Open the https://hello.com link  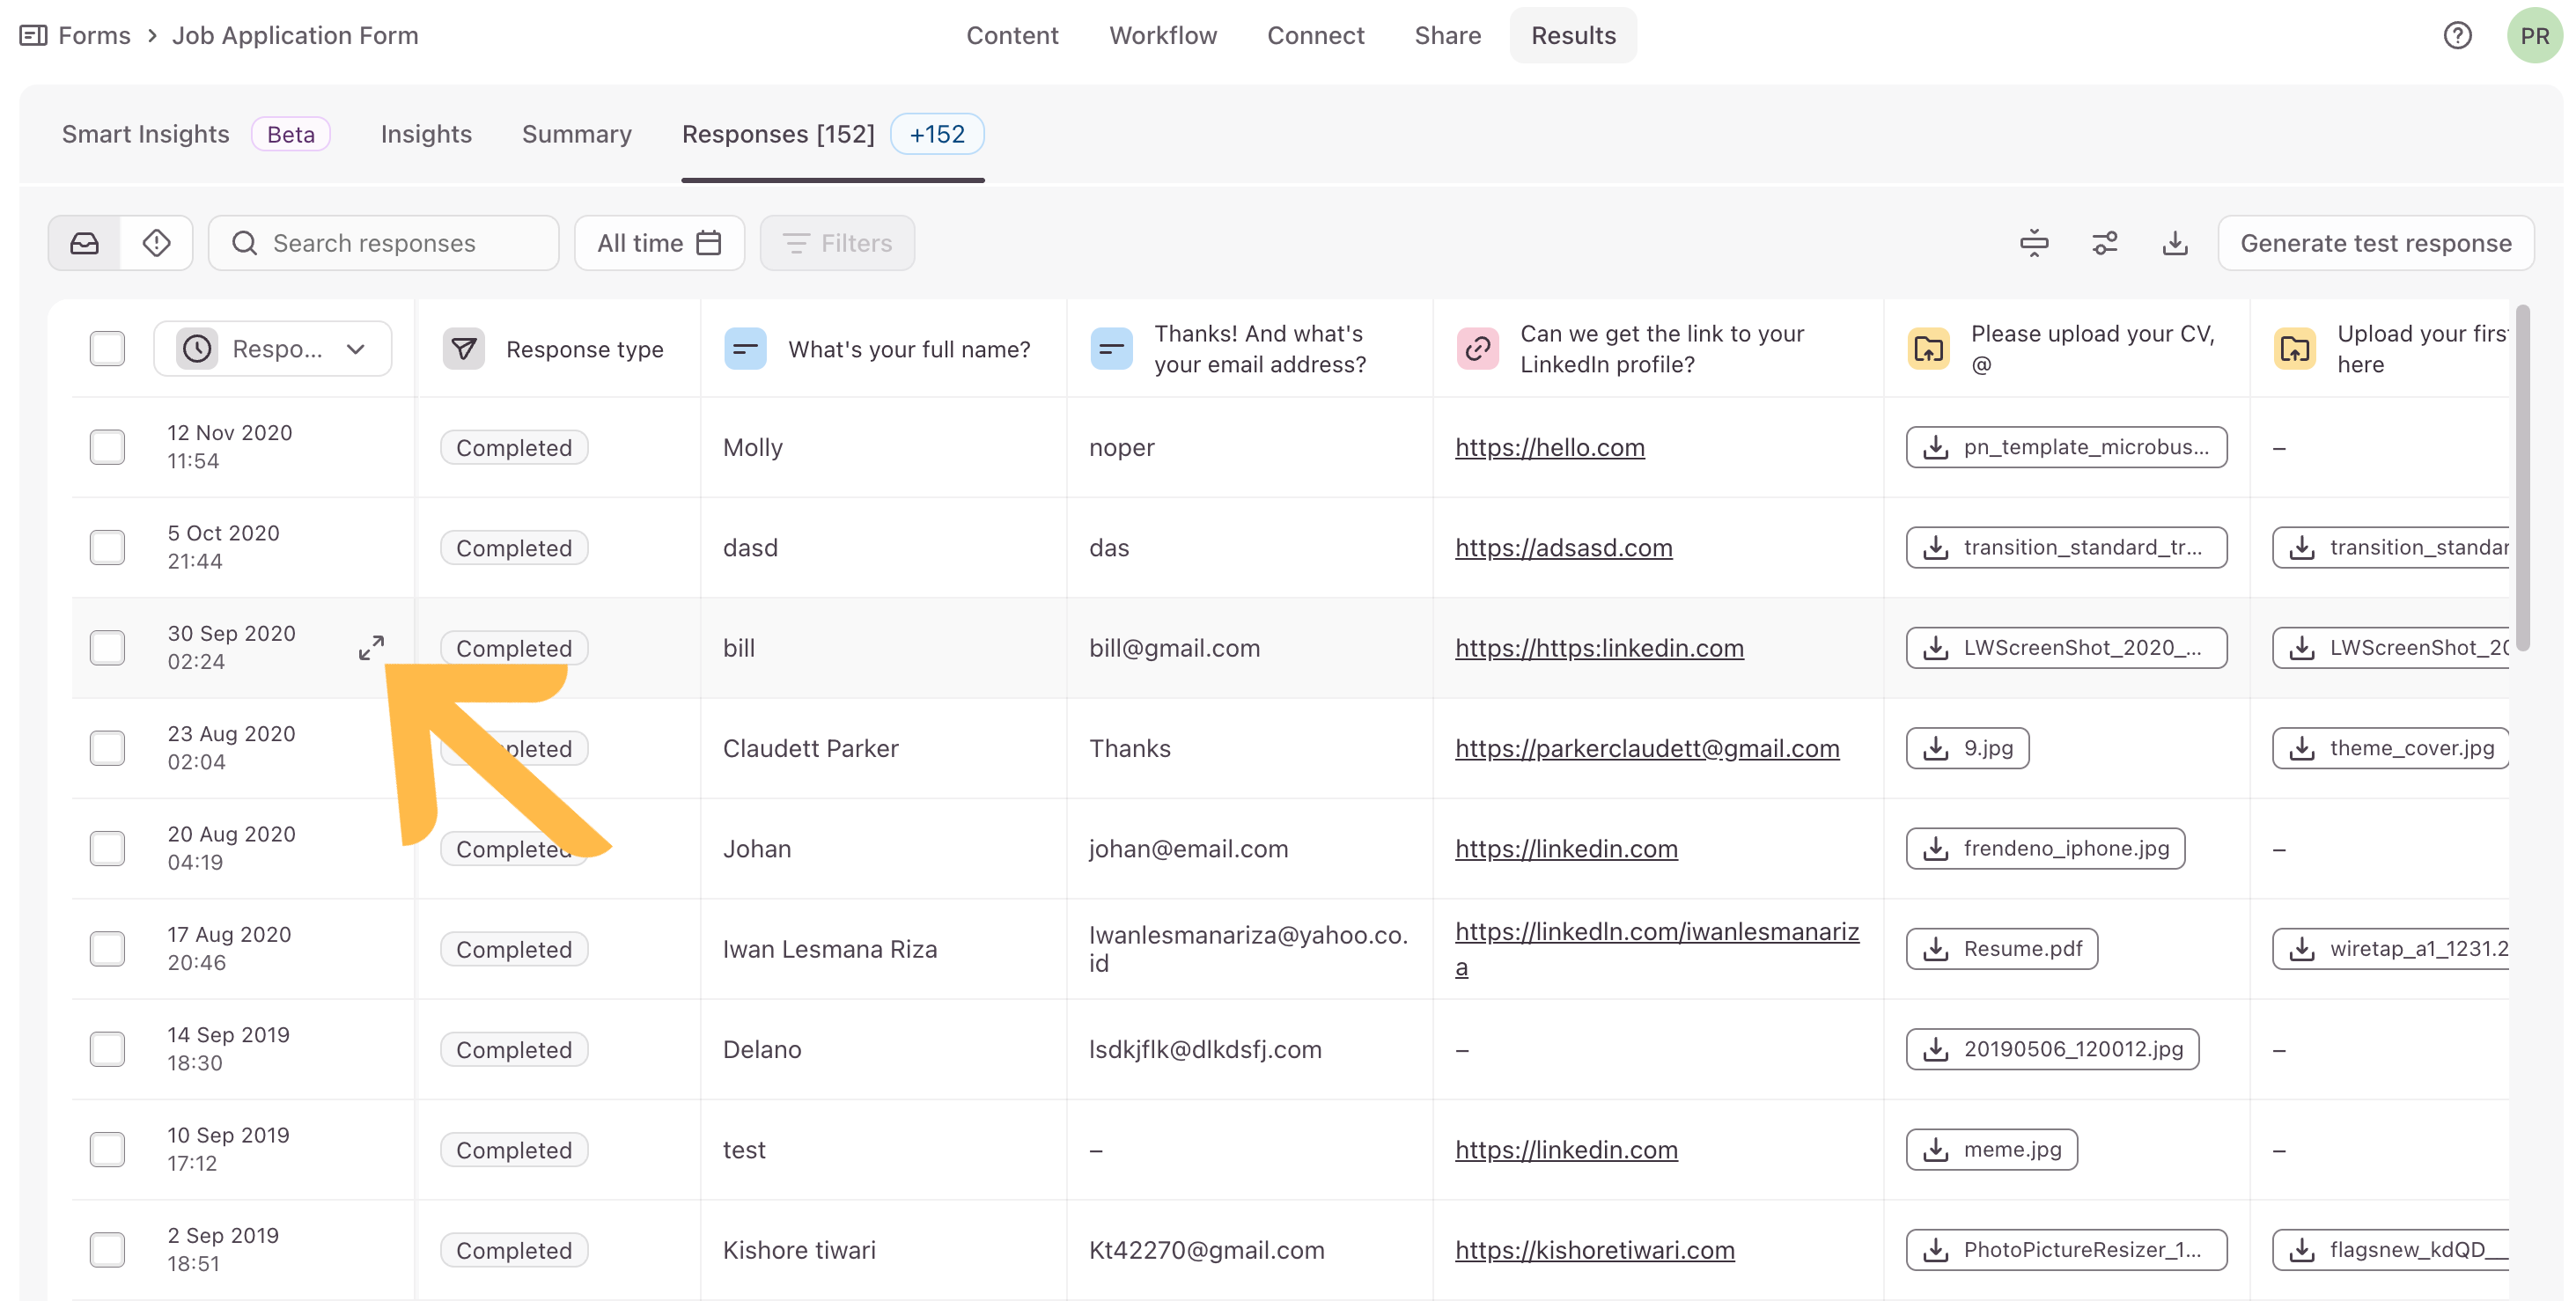pos(1549,447)
